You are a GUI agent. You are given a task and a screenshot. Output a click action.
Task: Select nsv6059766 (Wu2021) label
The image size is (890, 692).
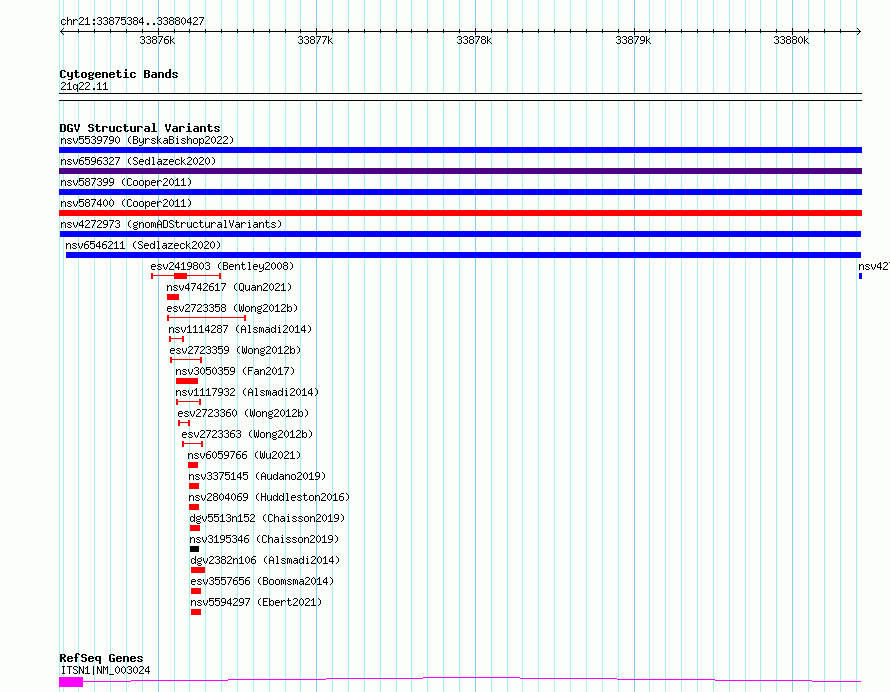244,455
